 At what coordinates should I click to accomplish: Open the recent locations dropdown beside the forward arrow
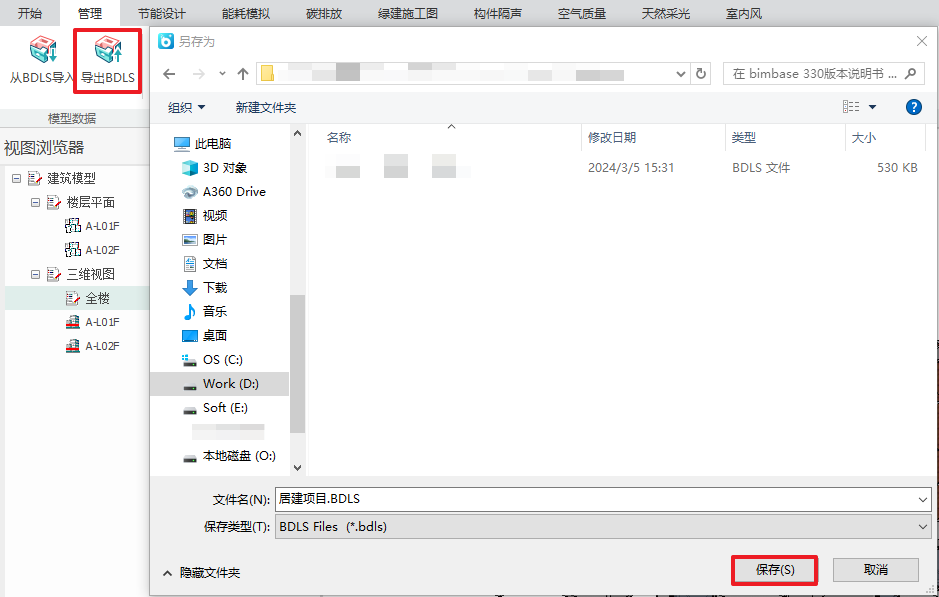222,74
